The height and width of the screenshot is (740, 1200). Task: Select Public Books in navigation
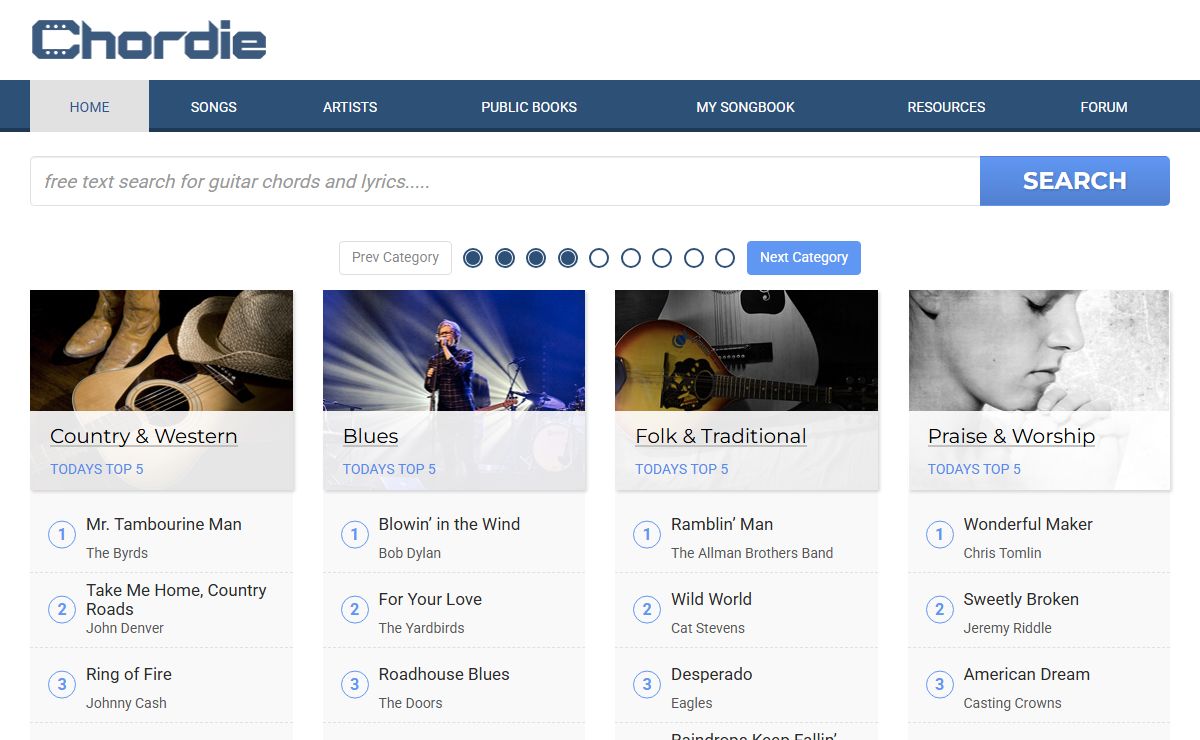click(529, 106)
